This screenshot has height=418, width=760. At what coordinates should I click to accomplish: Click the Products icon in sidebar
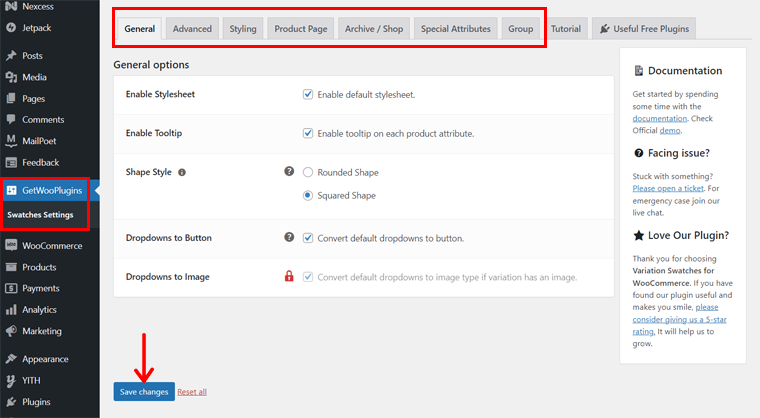pos(11,267)
